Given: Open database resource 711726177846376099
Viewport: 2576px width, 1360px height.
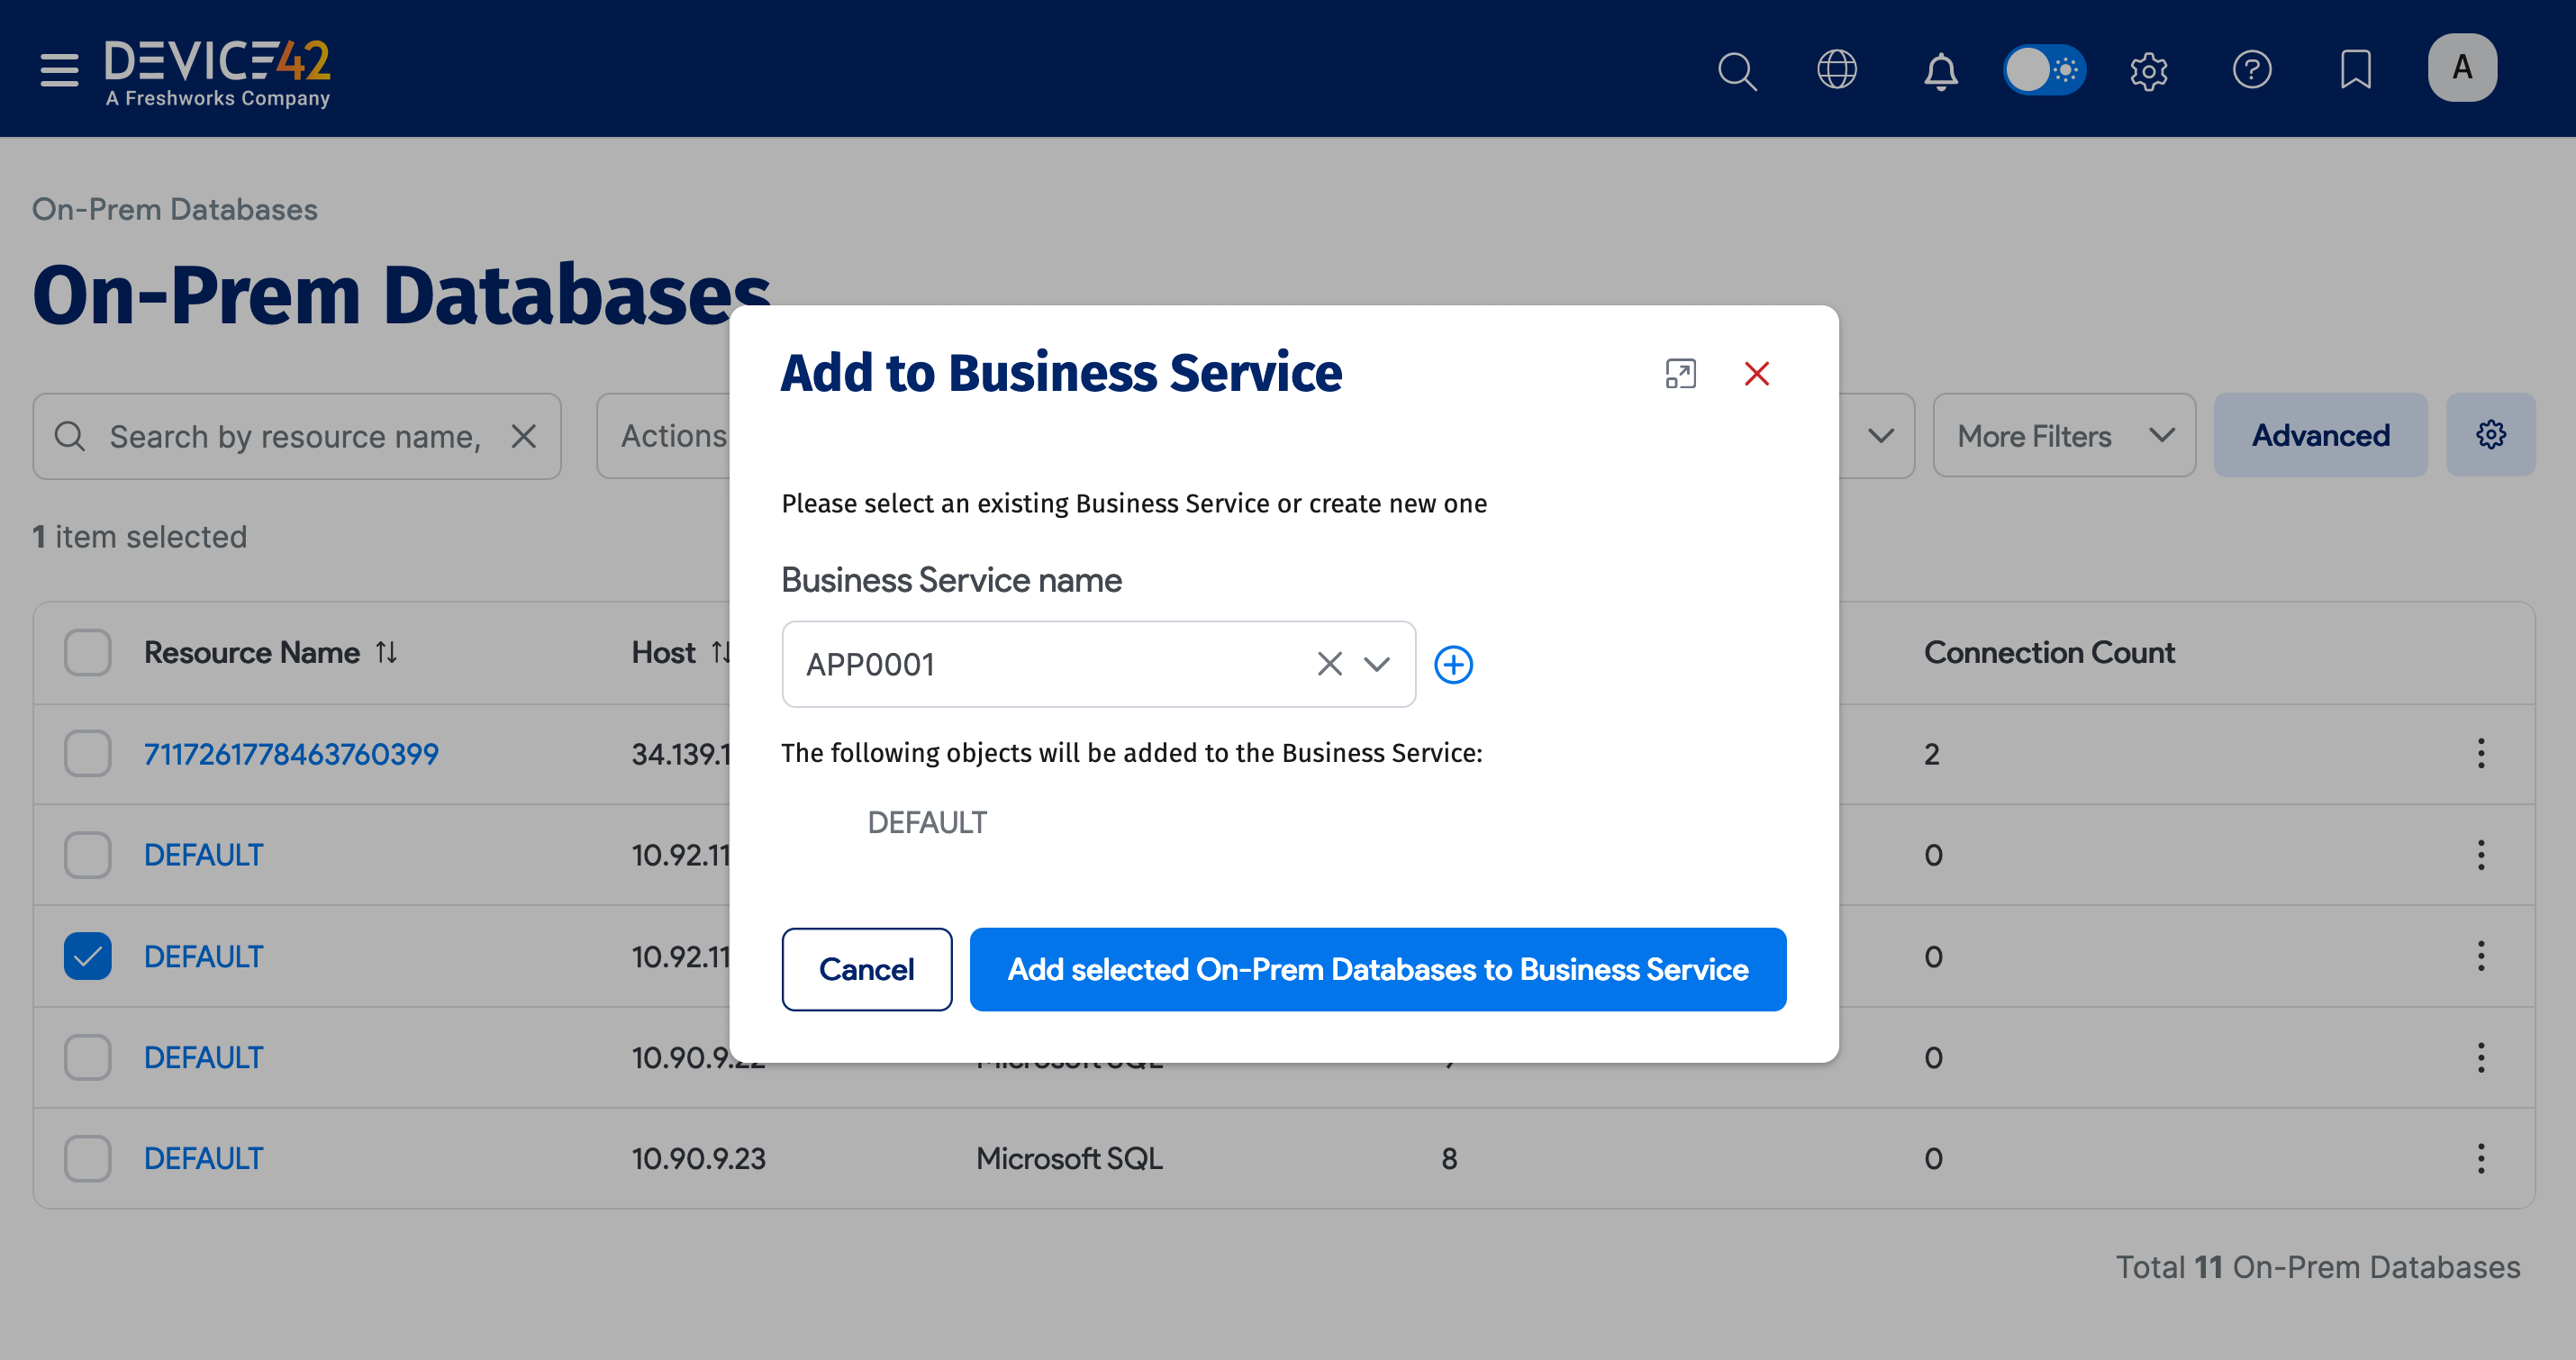Looking at the screenshot, I should point(291,753).
